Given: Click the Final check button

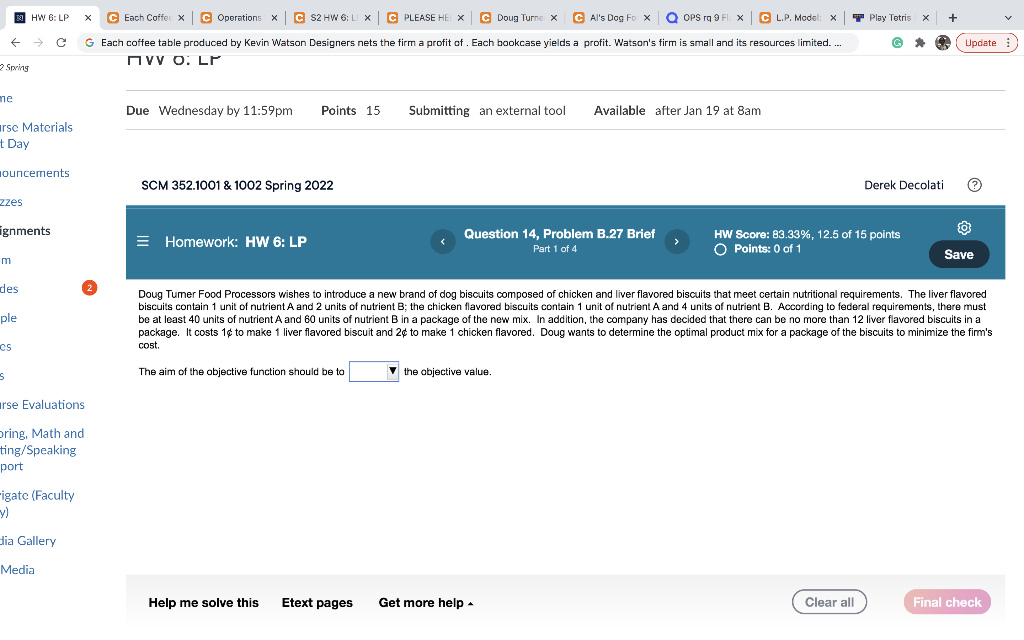Looking at the screenshot, I should (947, 602).
